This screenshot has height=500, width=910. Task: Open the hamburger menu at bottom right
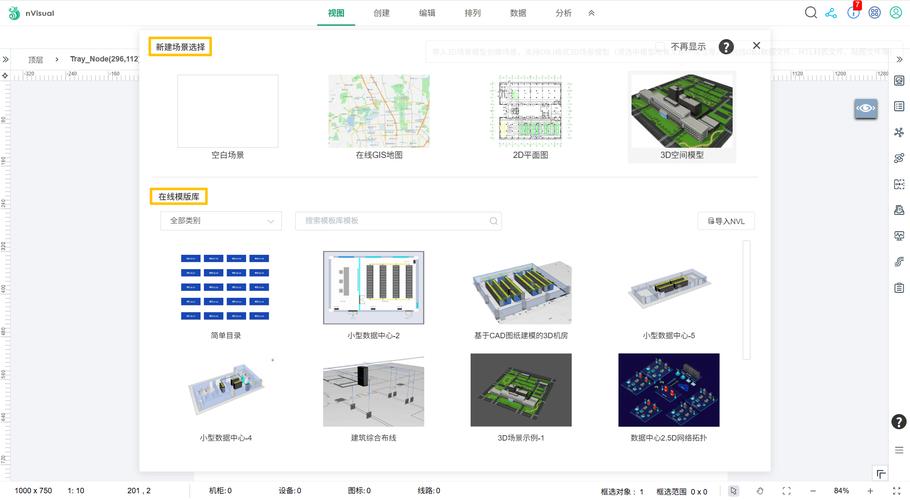pos(899,450)
